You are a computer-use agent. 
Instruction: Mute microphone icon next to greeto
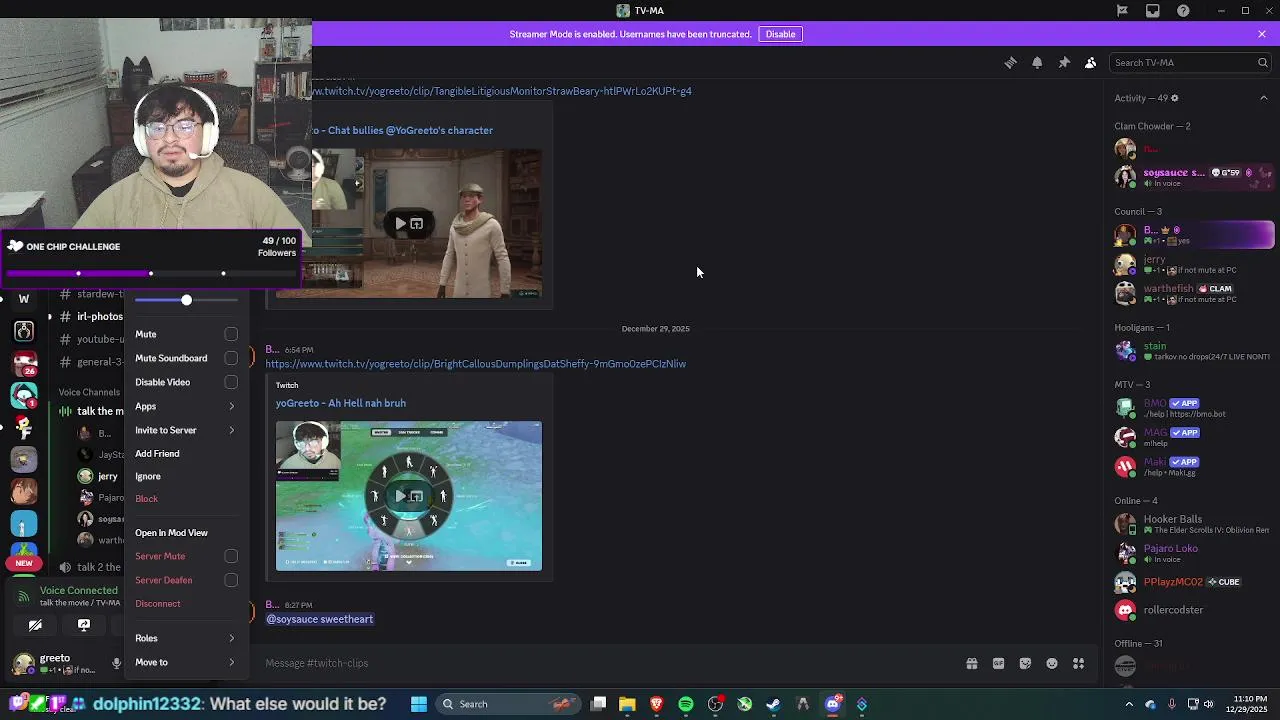[x=116, y=663]
